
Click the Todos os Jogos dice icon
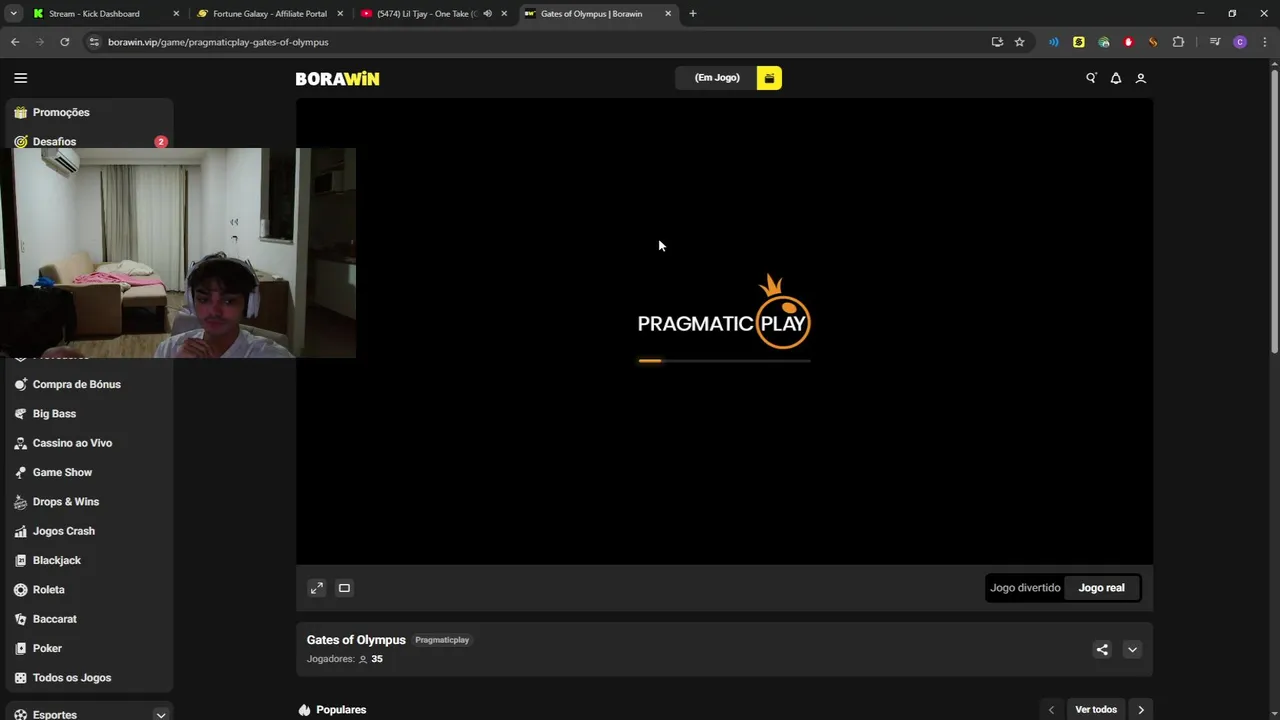coord(20,678)
